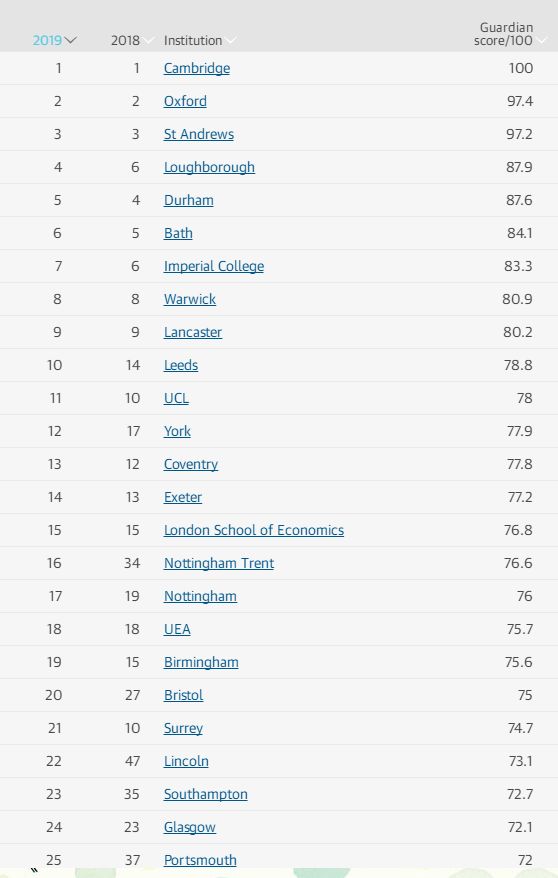Screen dimensions: 558x878
Task: Select the Durham link
Action: [x=188, y=200]
